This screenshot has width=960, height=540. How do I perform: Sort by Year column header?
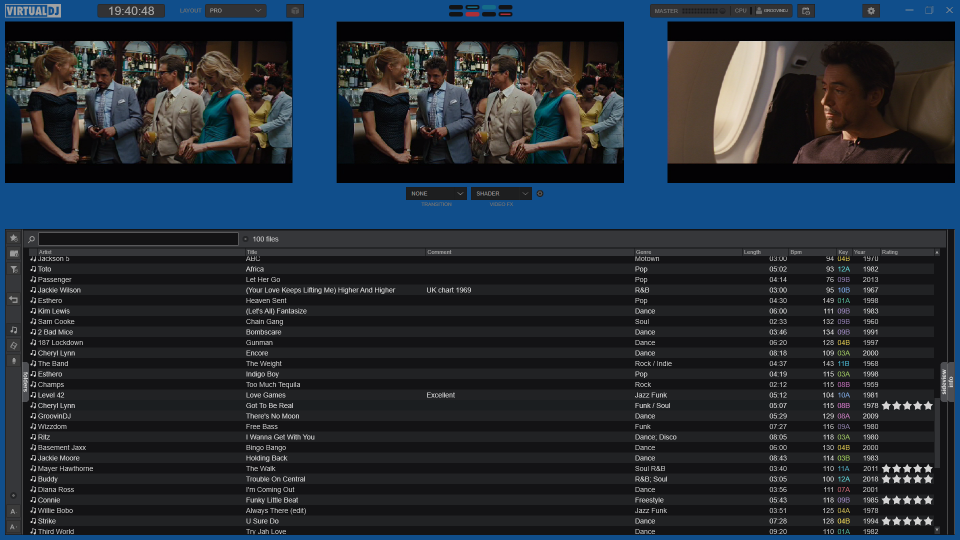point(866,252)
